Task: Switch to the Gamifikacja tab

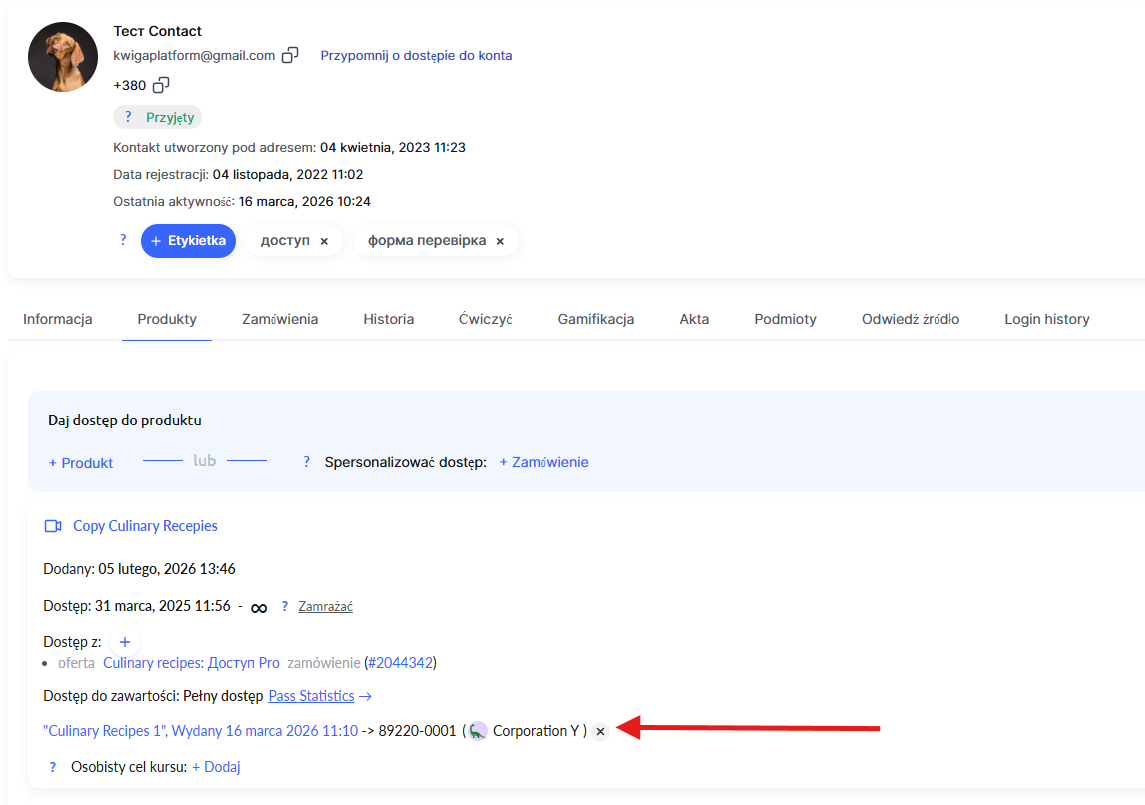Action: click(x=596, y=319)
